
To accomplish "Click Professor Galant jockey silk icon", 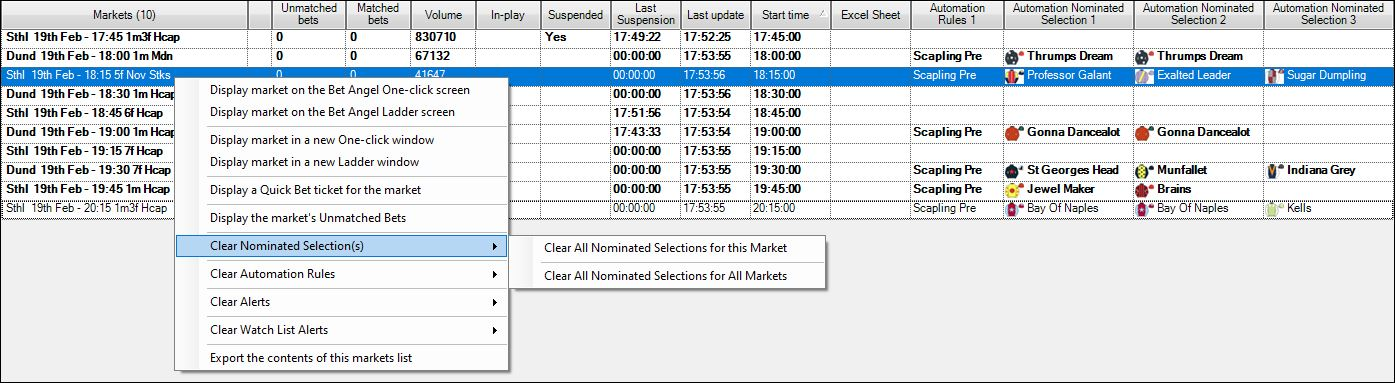I will click(1014, 76).
